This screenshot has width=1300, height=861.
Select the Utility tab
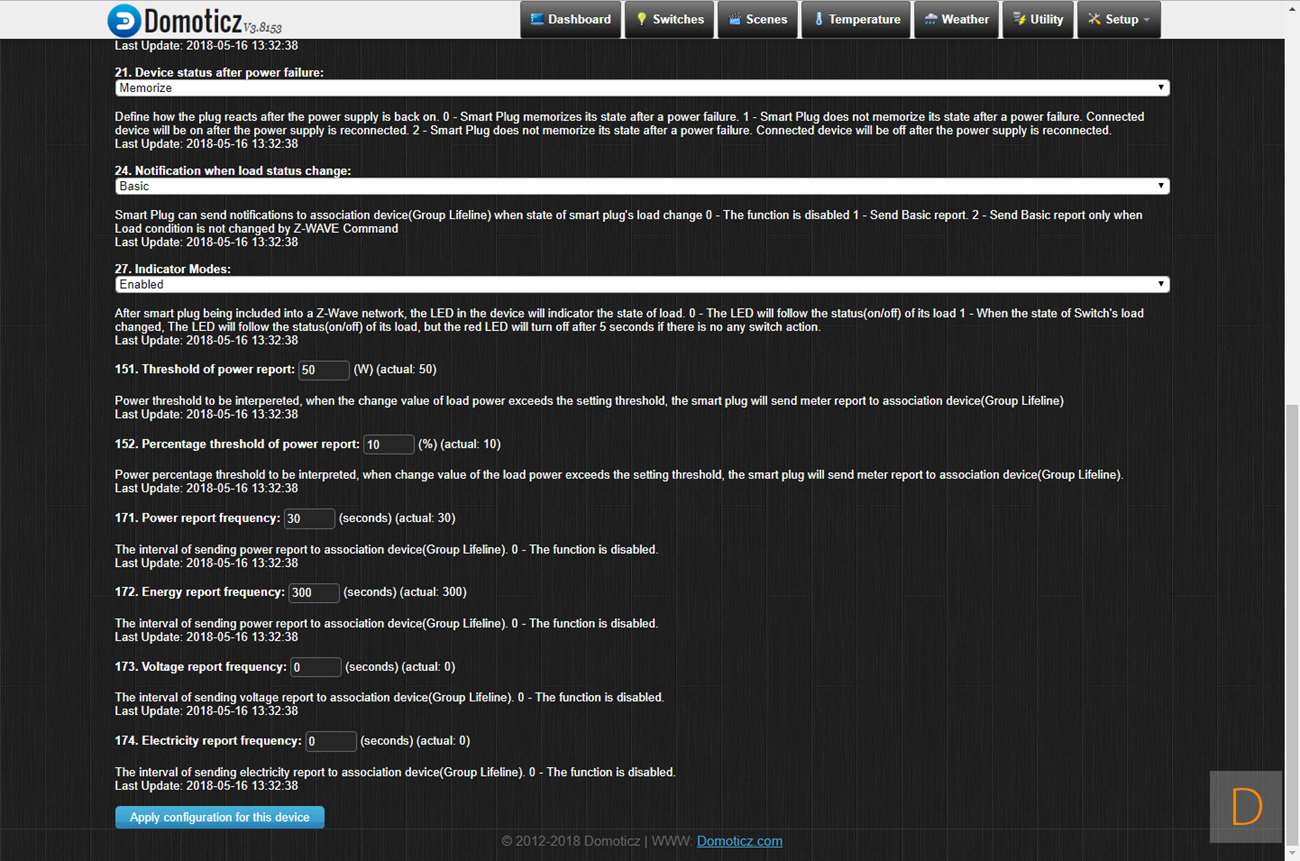(1038, 20)
